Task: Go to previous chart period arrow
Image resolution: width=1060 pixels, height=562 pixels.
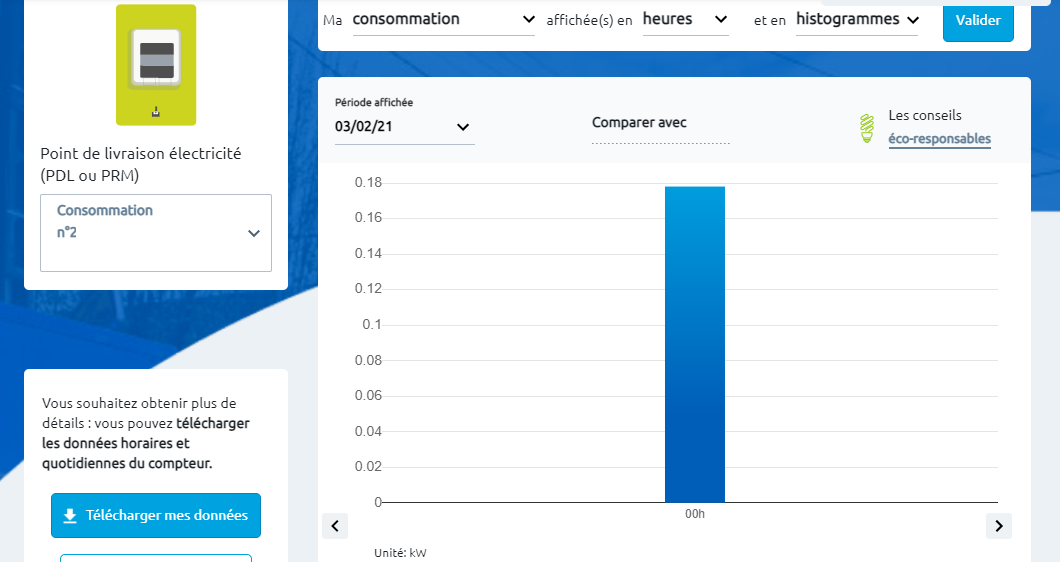Action: point(335,525)
